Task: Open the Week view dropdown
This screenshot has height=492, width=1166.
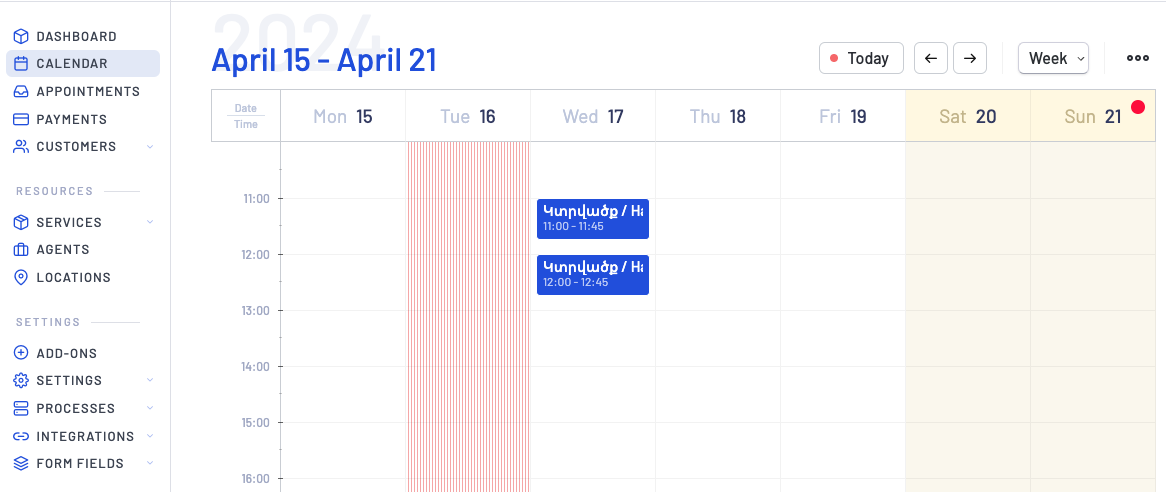Action: click(1053, 58)
